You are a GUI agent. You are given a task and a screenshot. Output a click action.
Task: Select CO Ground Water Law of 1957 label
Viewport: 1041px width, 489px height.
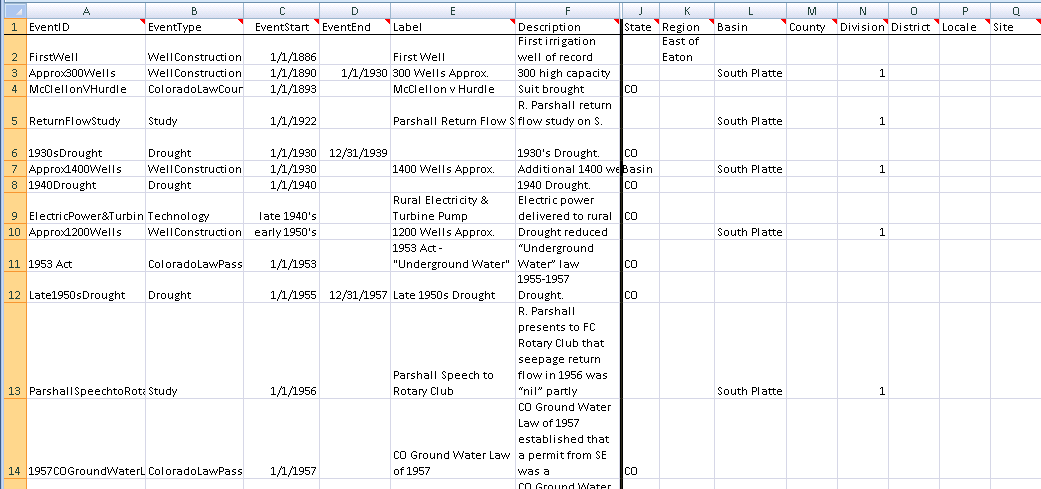click(x=453, y=439)
